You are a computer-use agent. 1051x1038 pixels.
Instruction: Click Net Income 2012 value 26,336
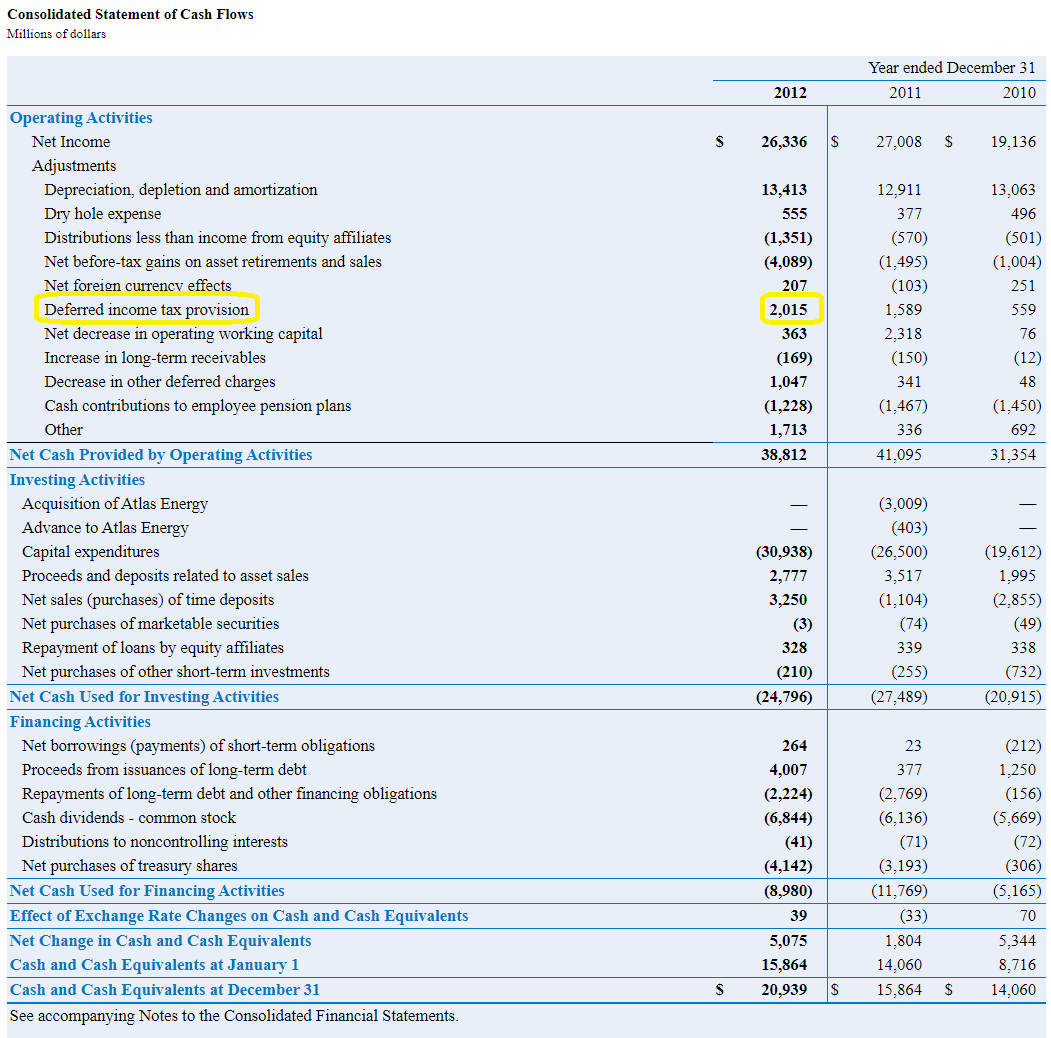pos(784,142)
